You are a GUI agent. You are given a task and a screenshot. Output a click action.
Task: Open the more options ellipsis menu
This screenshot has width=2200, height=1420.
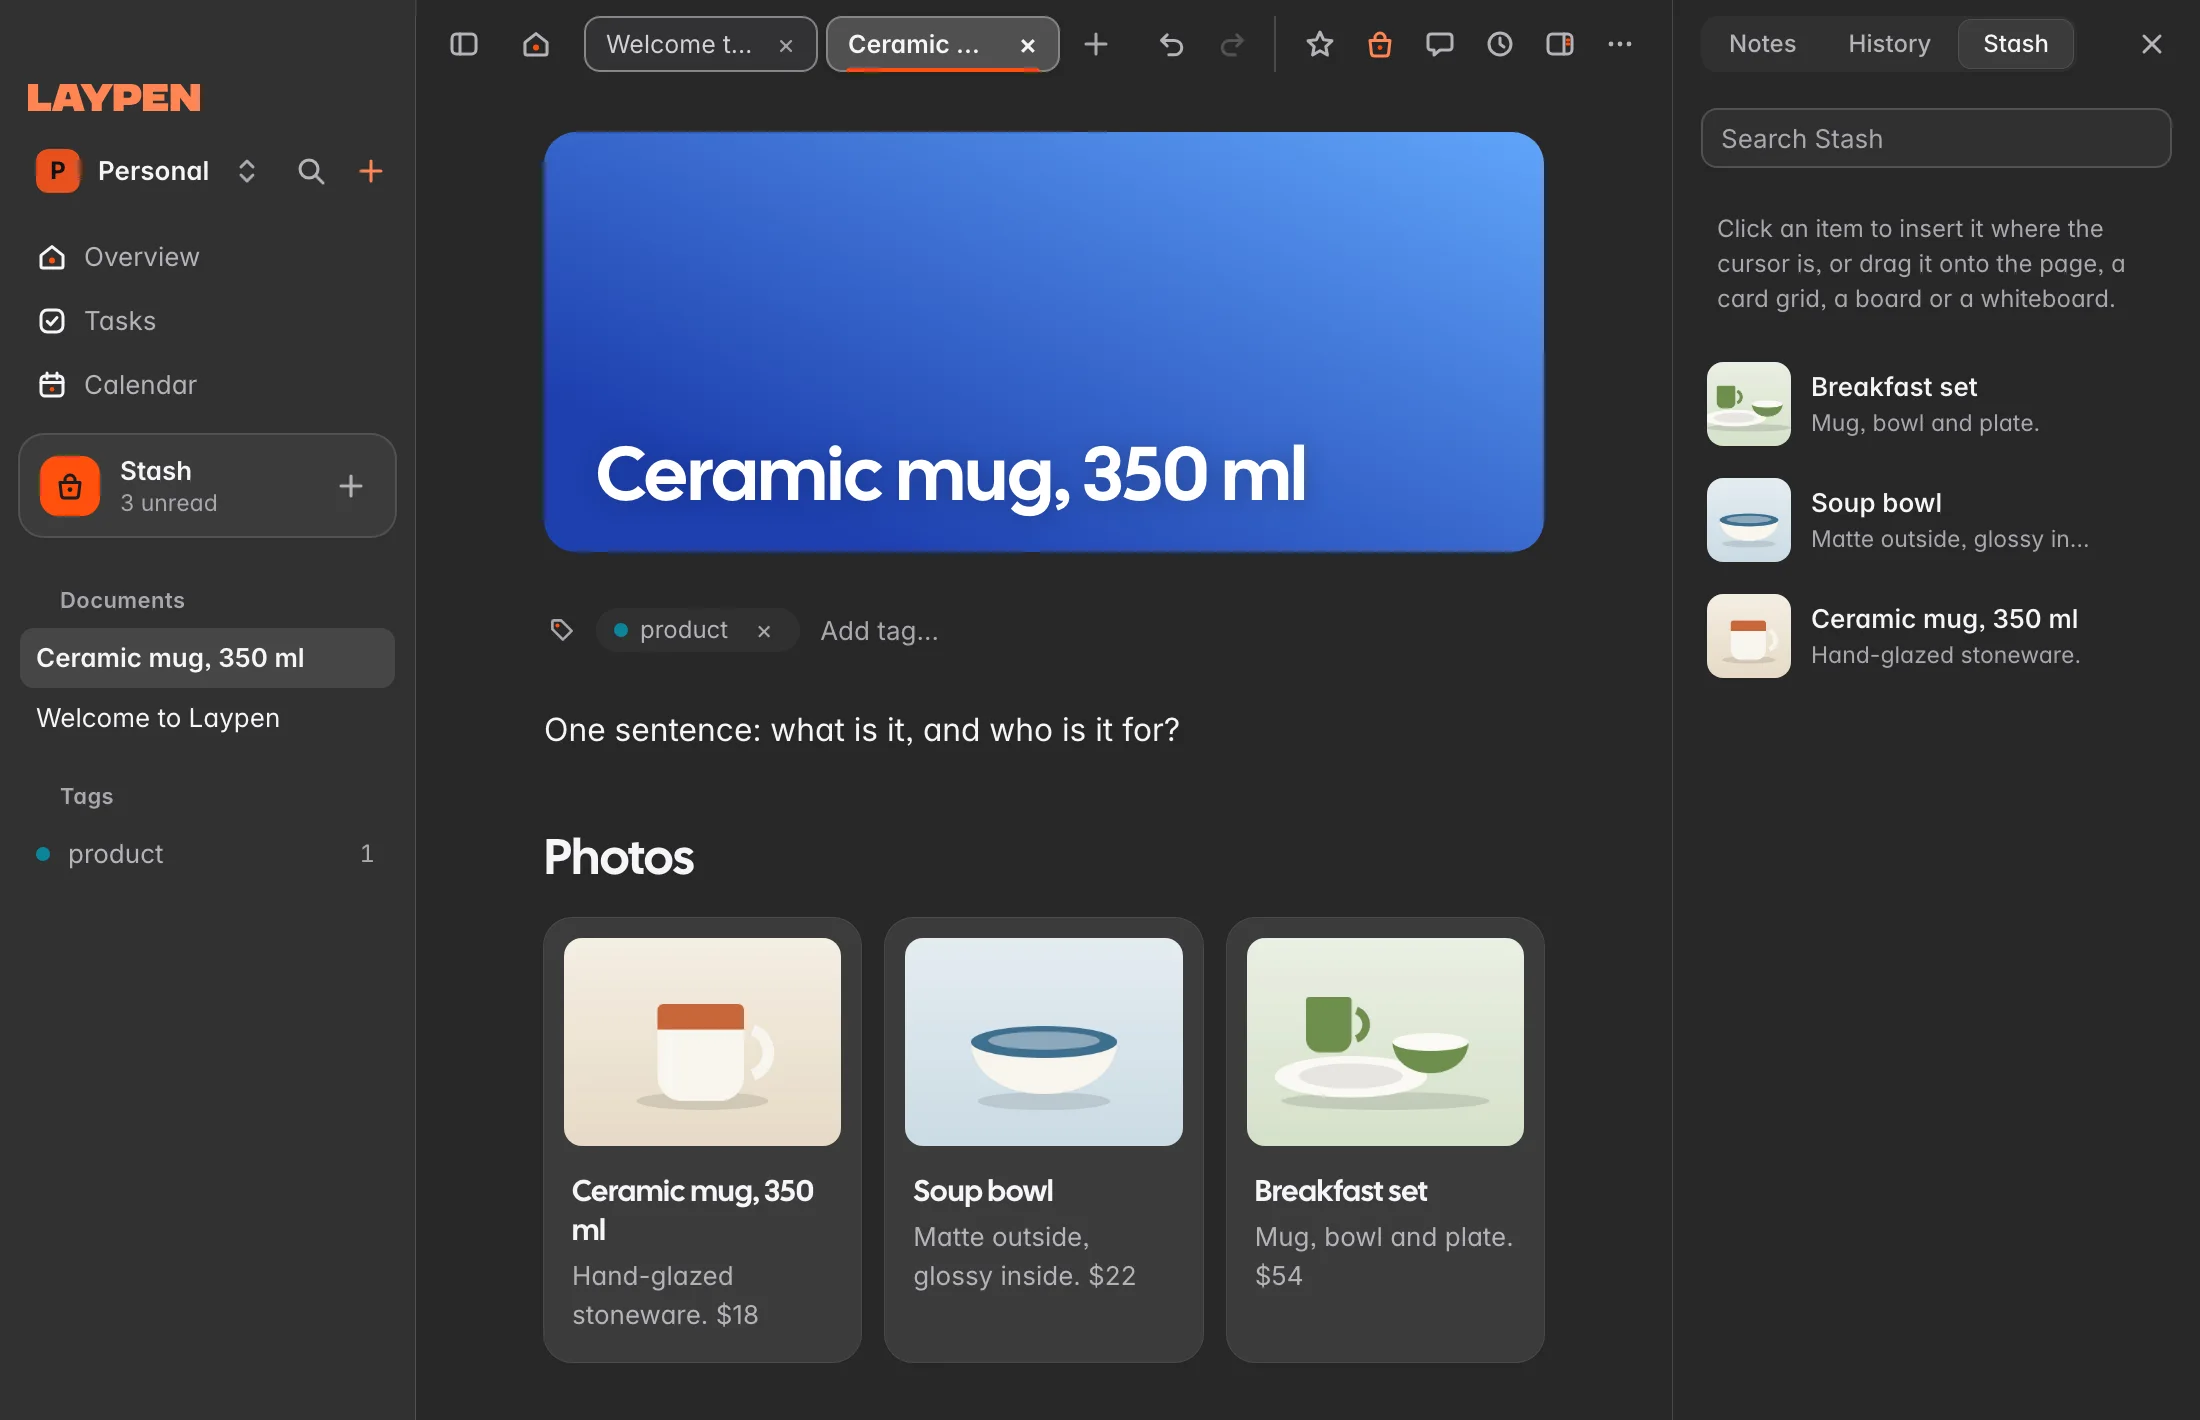[x=1620, y=44]
